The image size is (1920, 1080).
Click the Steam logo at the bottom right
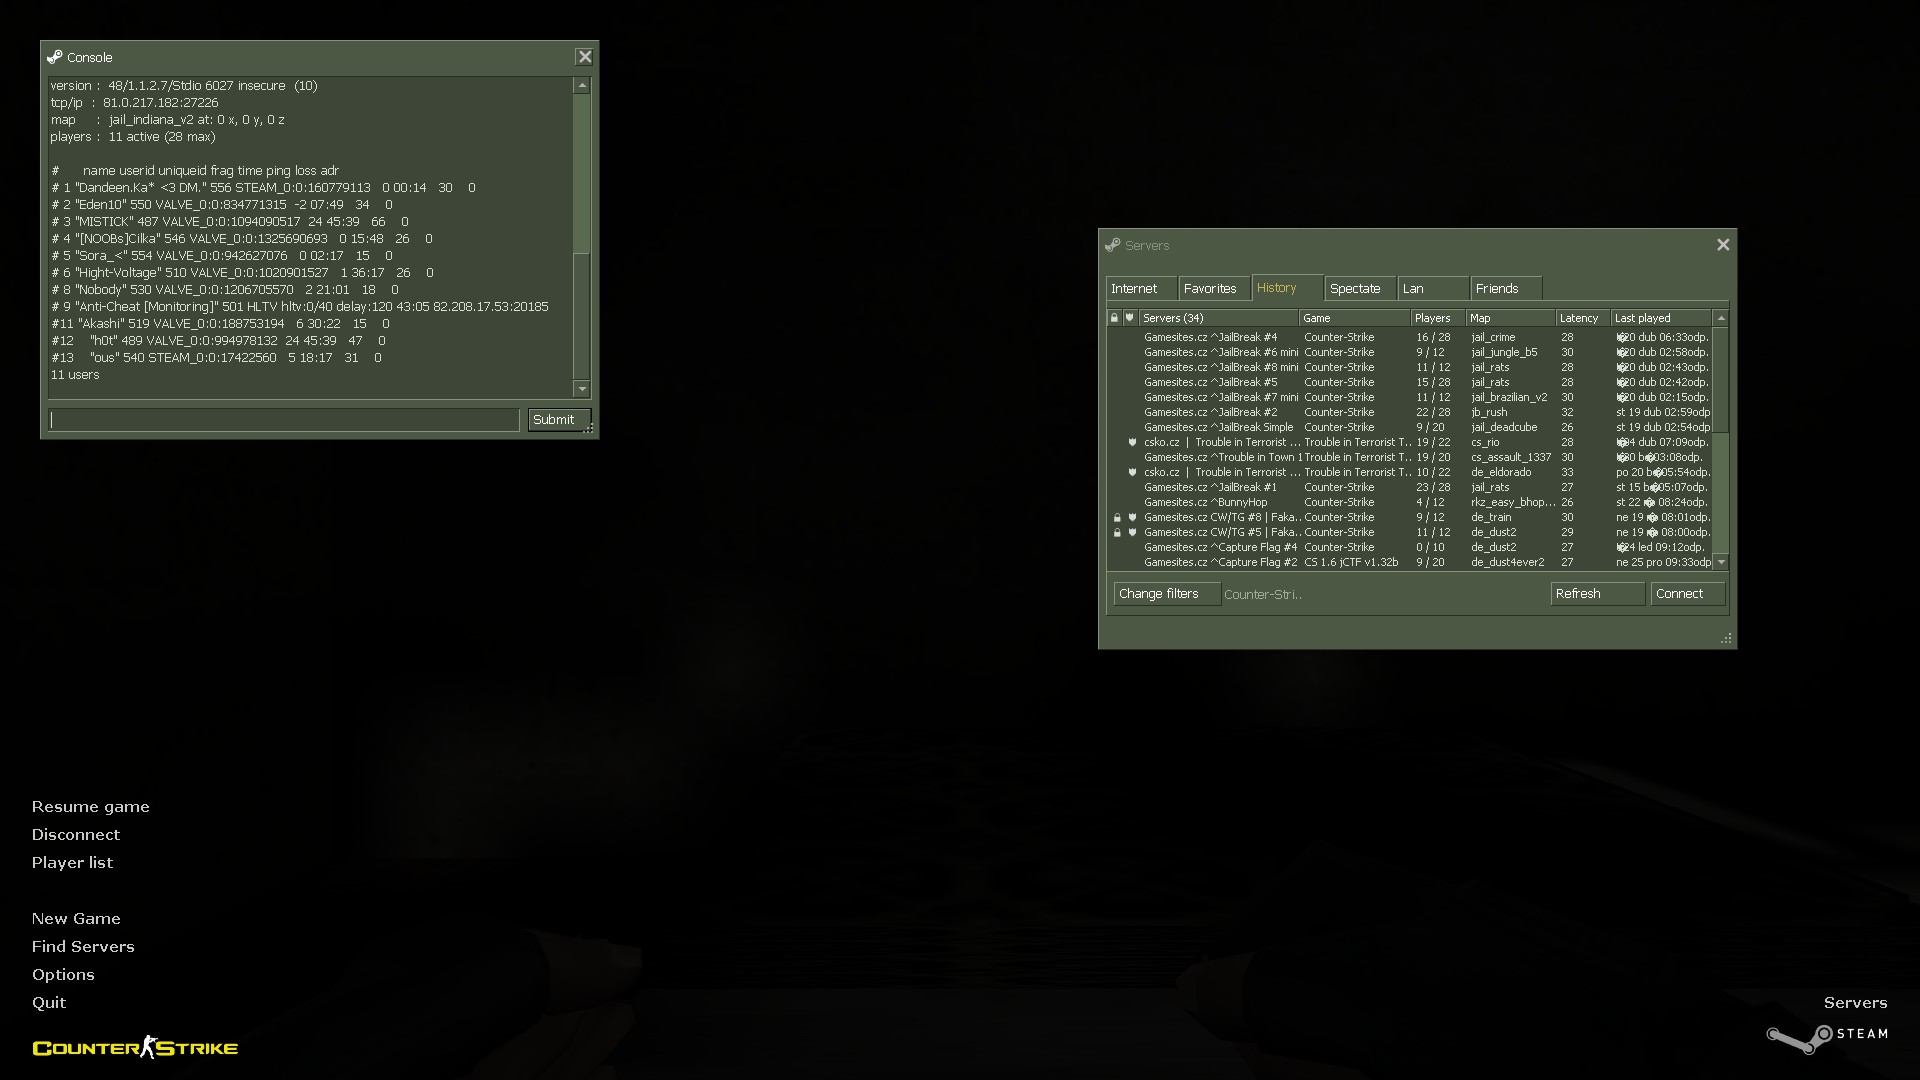[1827, 1038]
